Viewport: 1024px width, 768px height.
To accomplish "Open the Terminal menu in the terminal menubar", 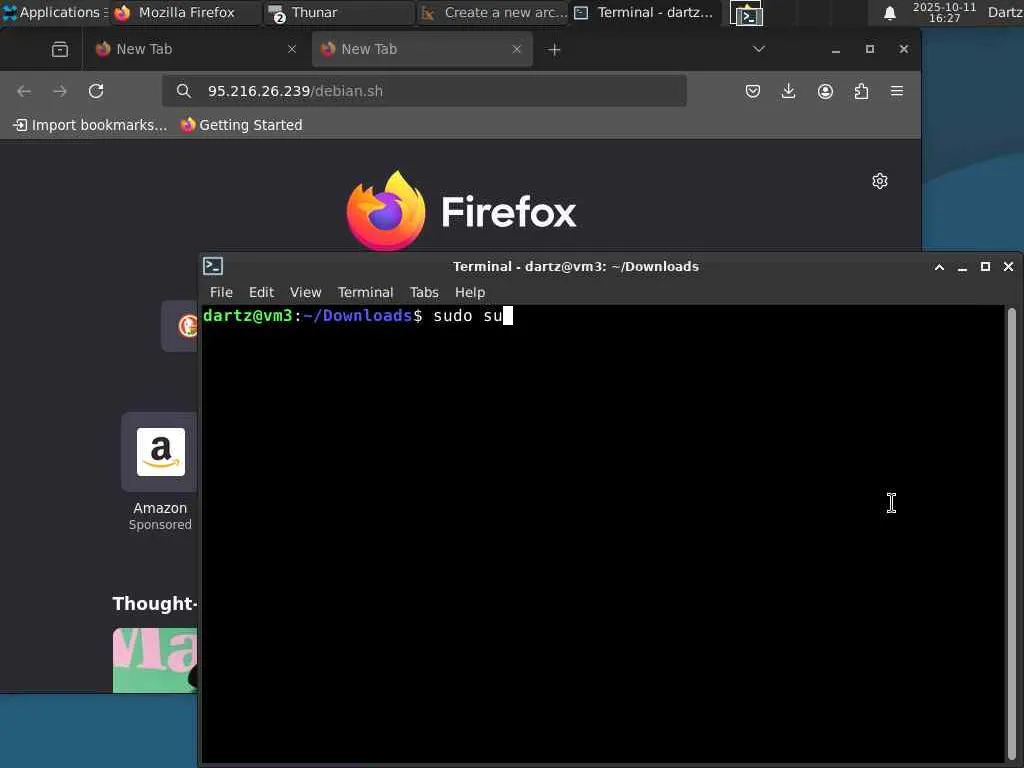I will pos(365,293).
